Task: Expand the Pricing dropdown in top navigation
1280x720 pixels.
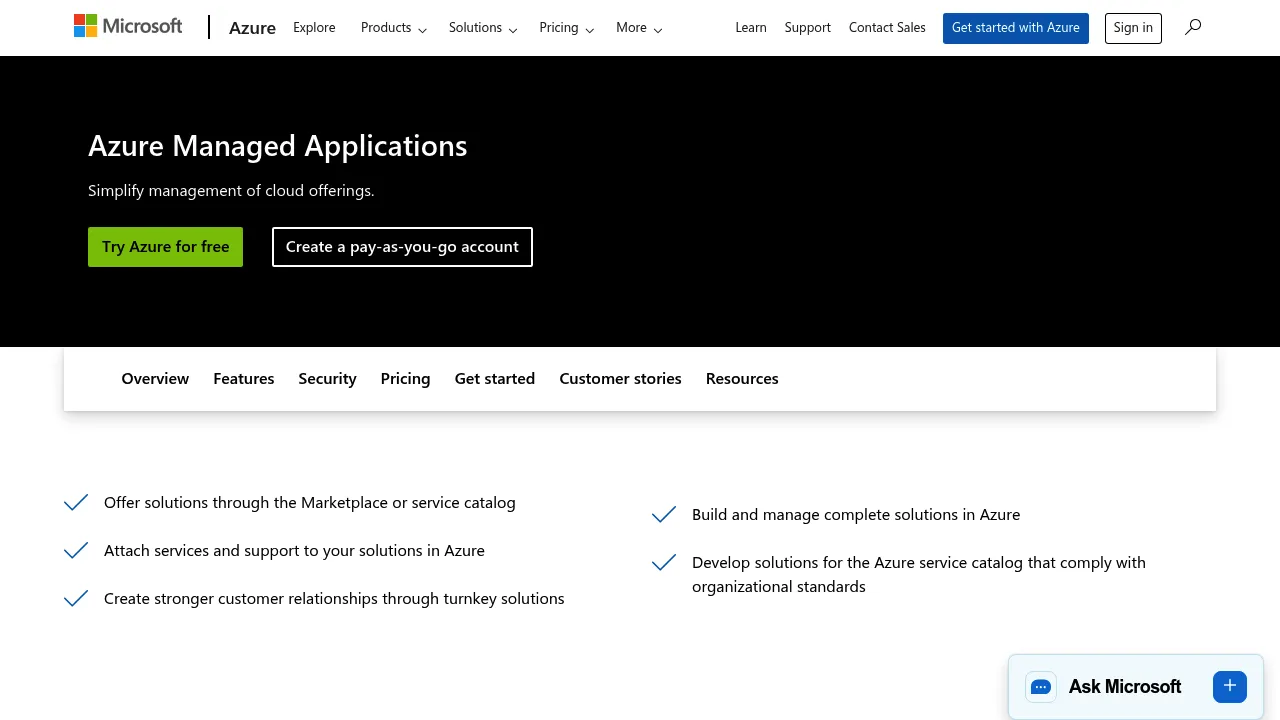Action: pyautogui.click(x=567, y=28)
